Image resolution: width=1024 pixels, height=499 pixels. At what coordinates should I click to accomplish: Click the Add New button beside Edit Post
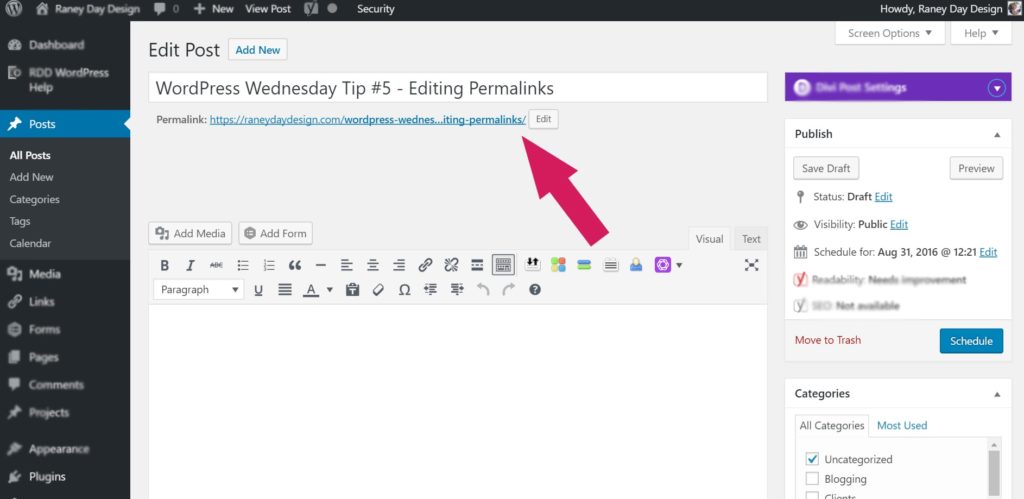point(257,50)
